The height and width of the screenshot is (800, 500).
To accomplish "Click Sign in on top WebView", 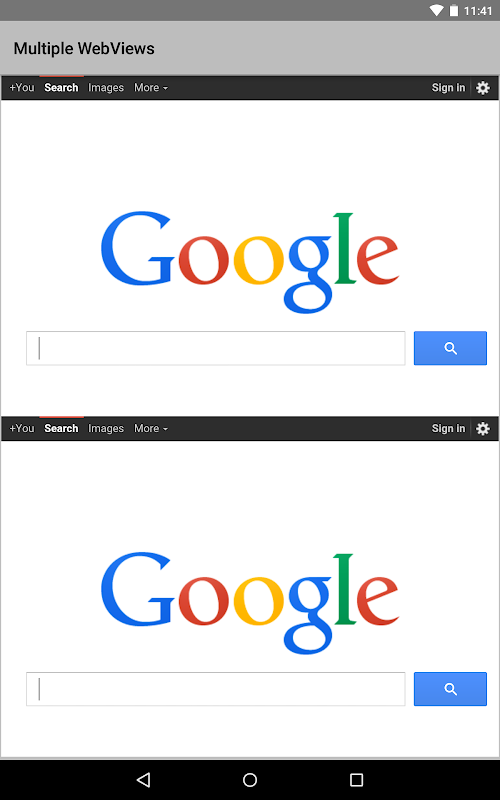I will pos(448,88).
